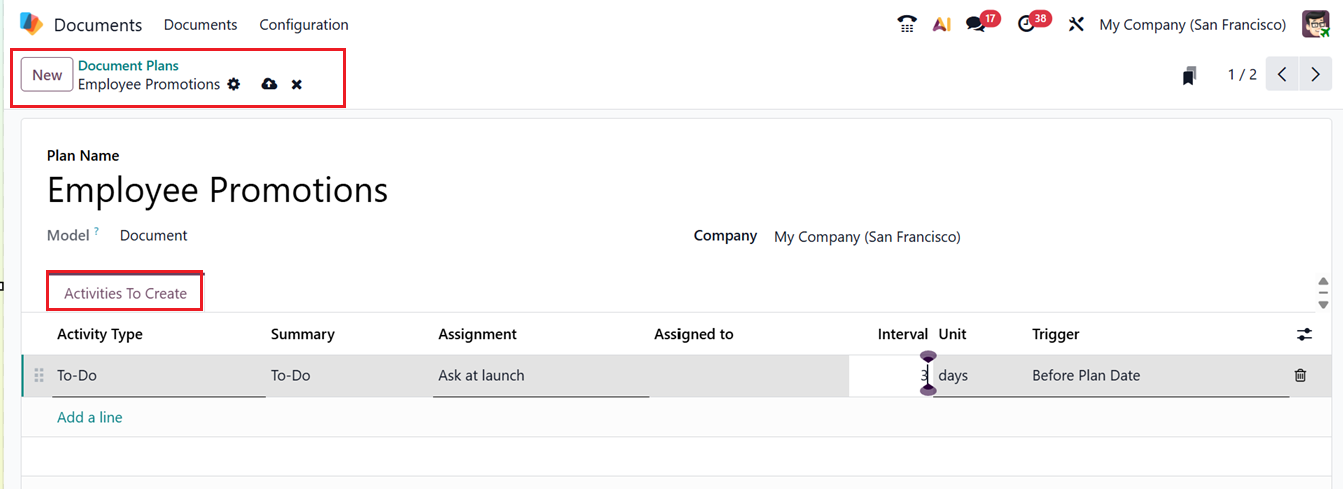Save the record with cloud upload icon
1343x489 pixels.
click(x=269, y=84)
